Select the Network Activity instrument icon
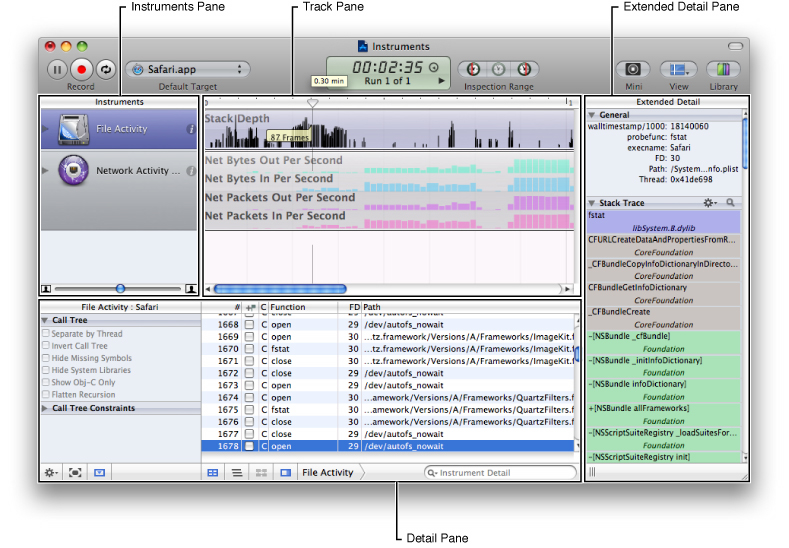 coord(73,171)
